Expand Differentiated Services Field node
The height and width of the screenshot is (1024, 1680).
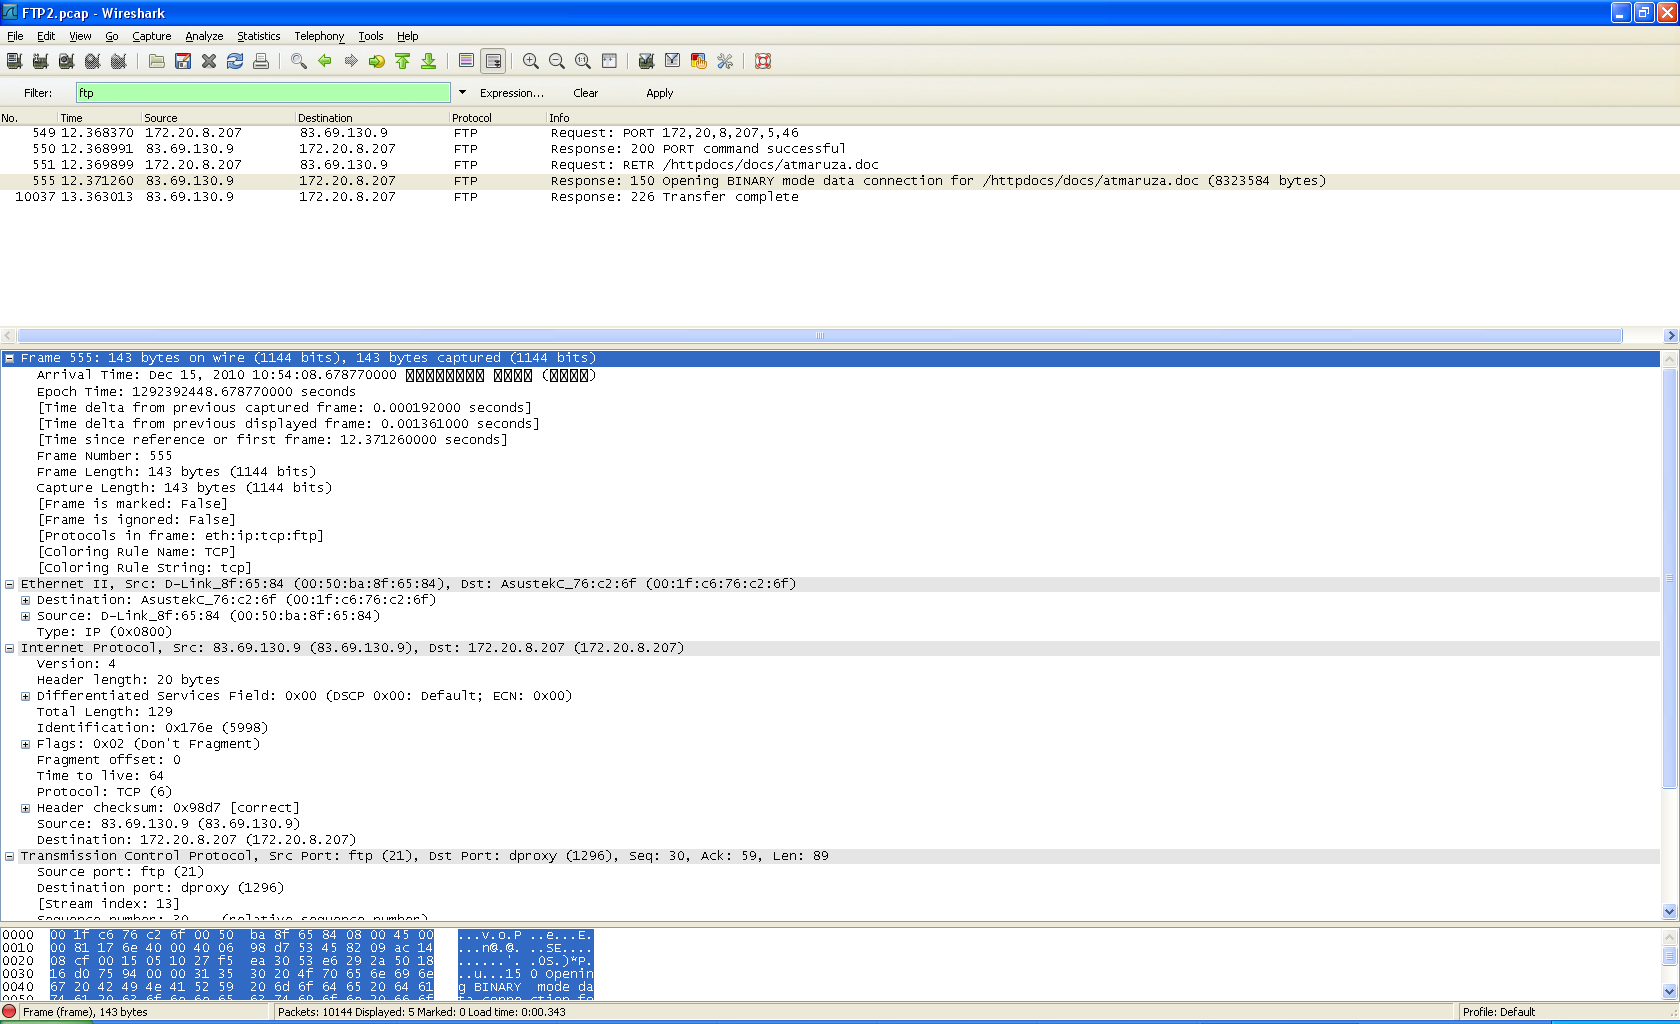(x=25, y=696)
